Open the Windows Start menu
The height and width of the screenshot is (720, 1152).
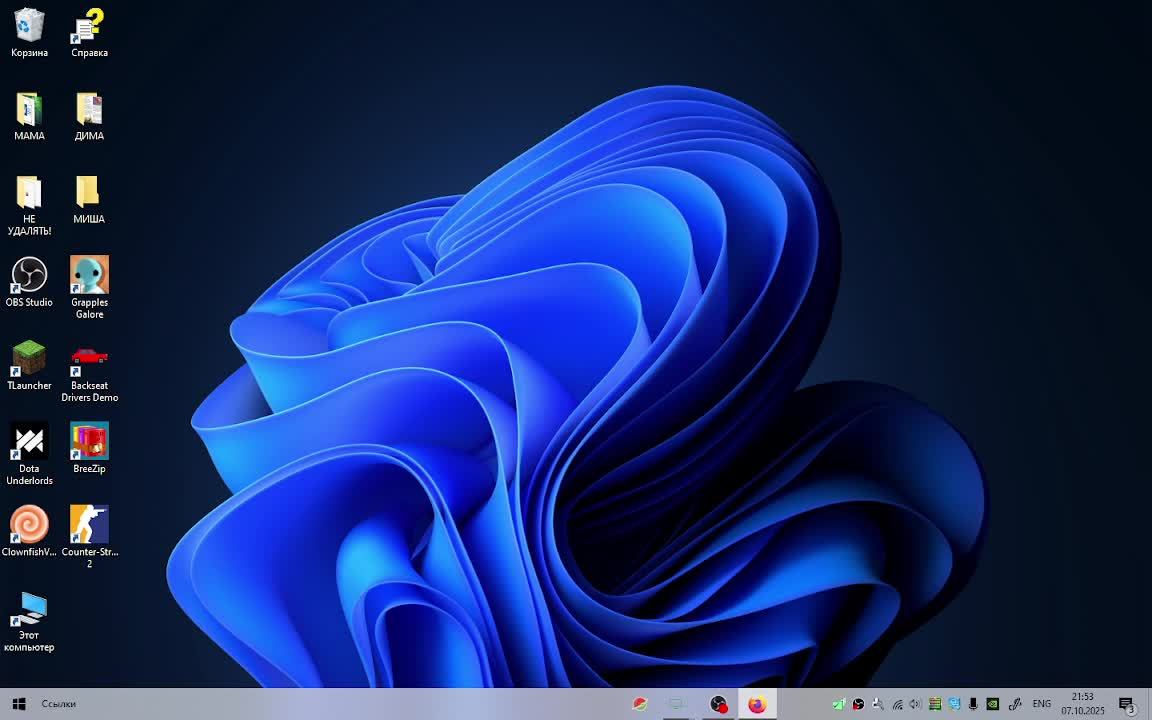tap(18, 704)
